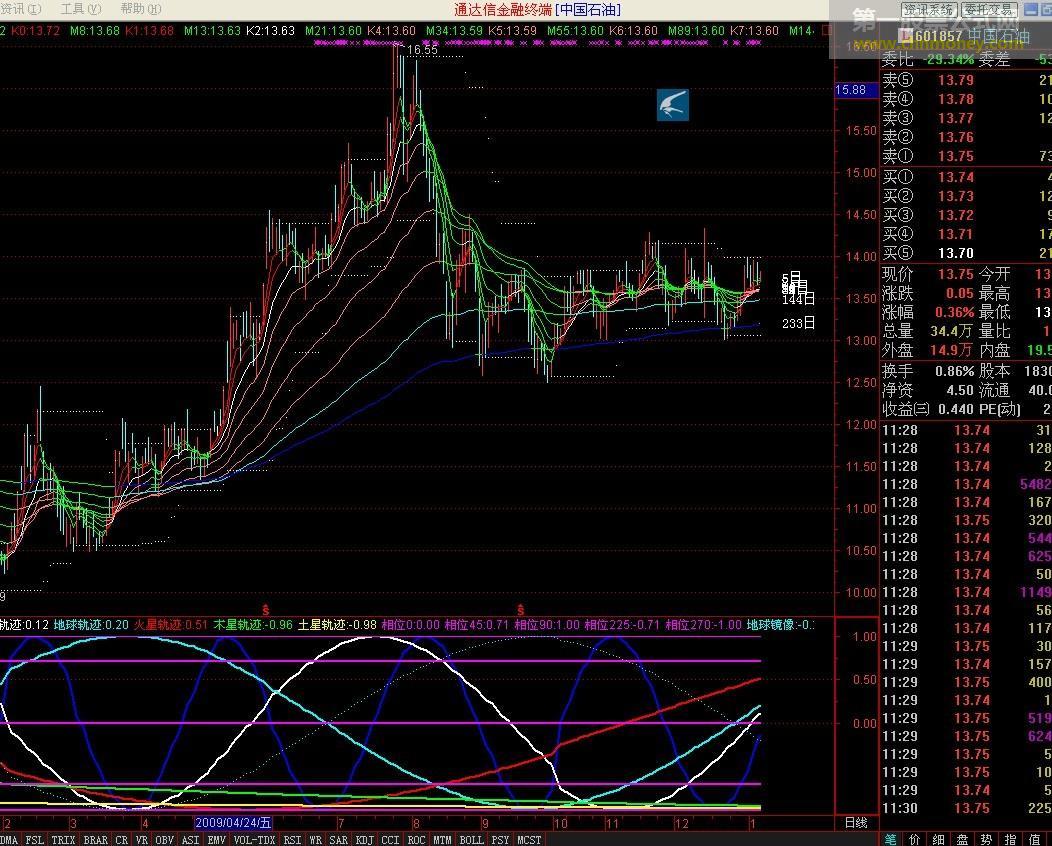Switch indicator to DMA tab

coord(9,840)
